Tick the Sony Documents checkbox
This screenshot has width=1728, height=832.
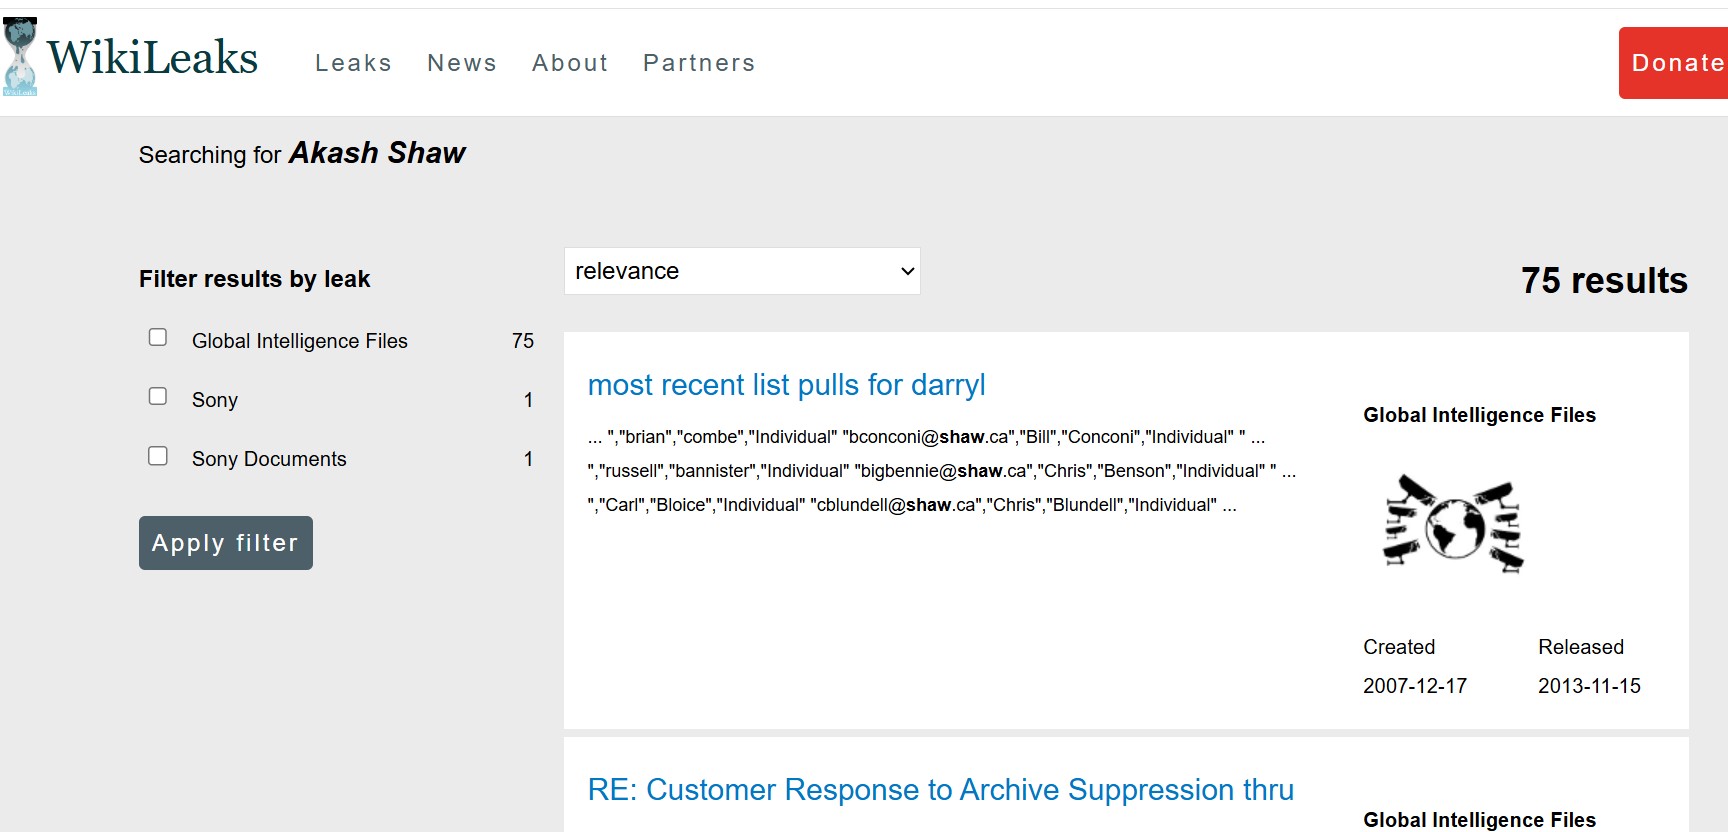click(158, 456)
